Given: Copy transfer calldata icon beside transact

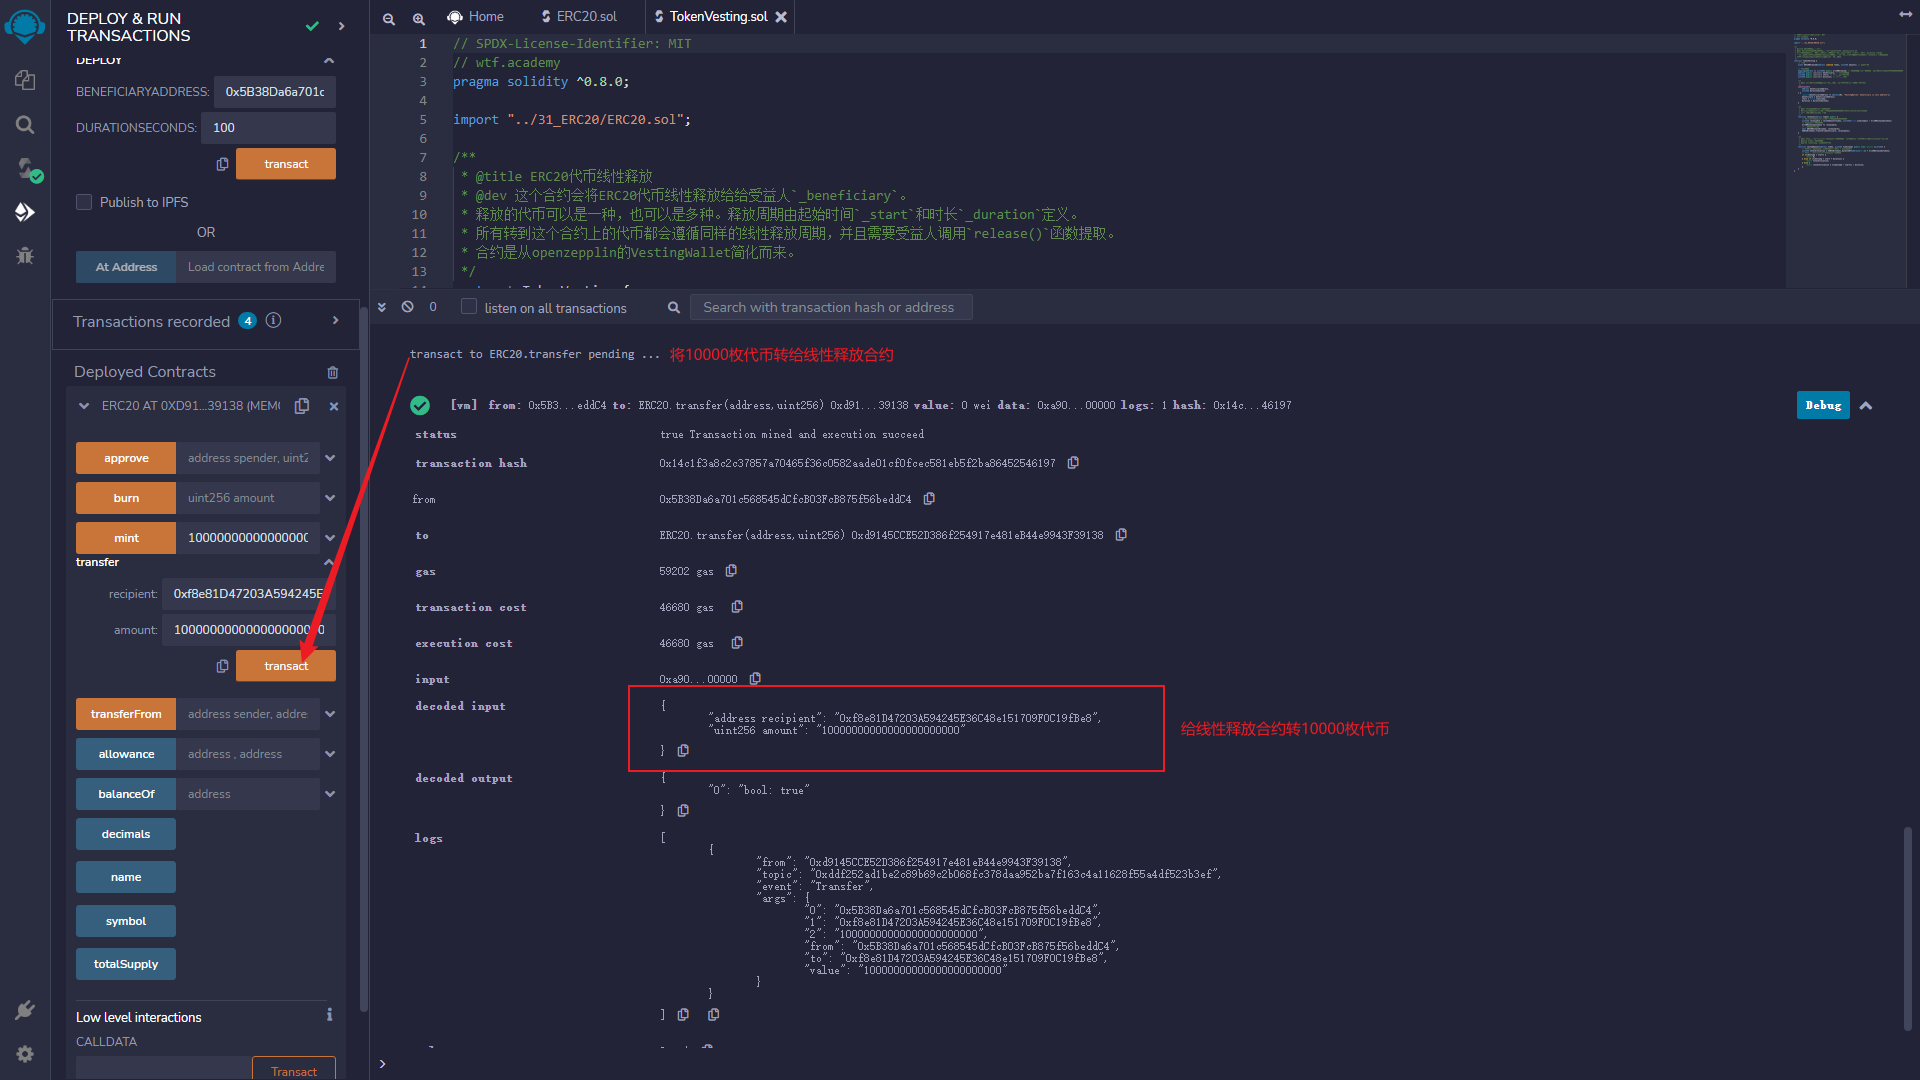Looking at the screenshot, I should tap(222, 666).
